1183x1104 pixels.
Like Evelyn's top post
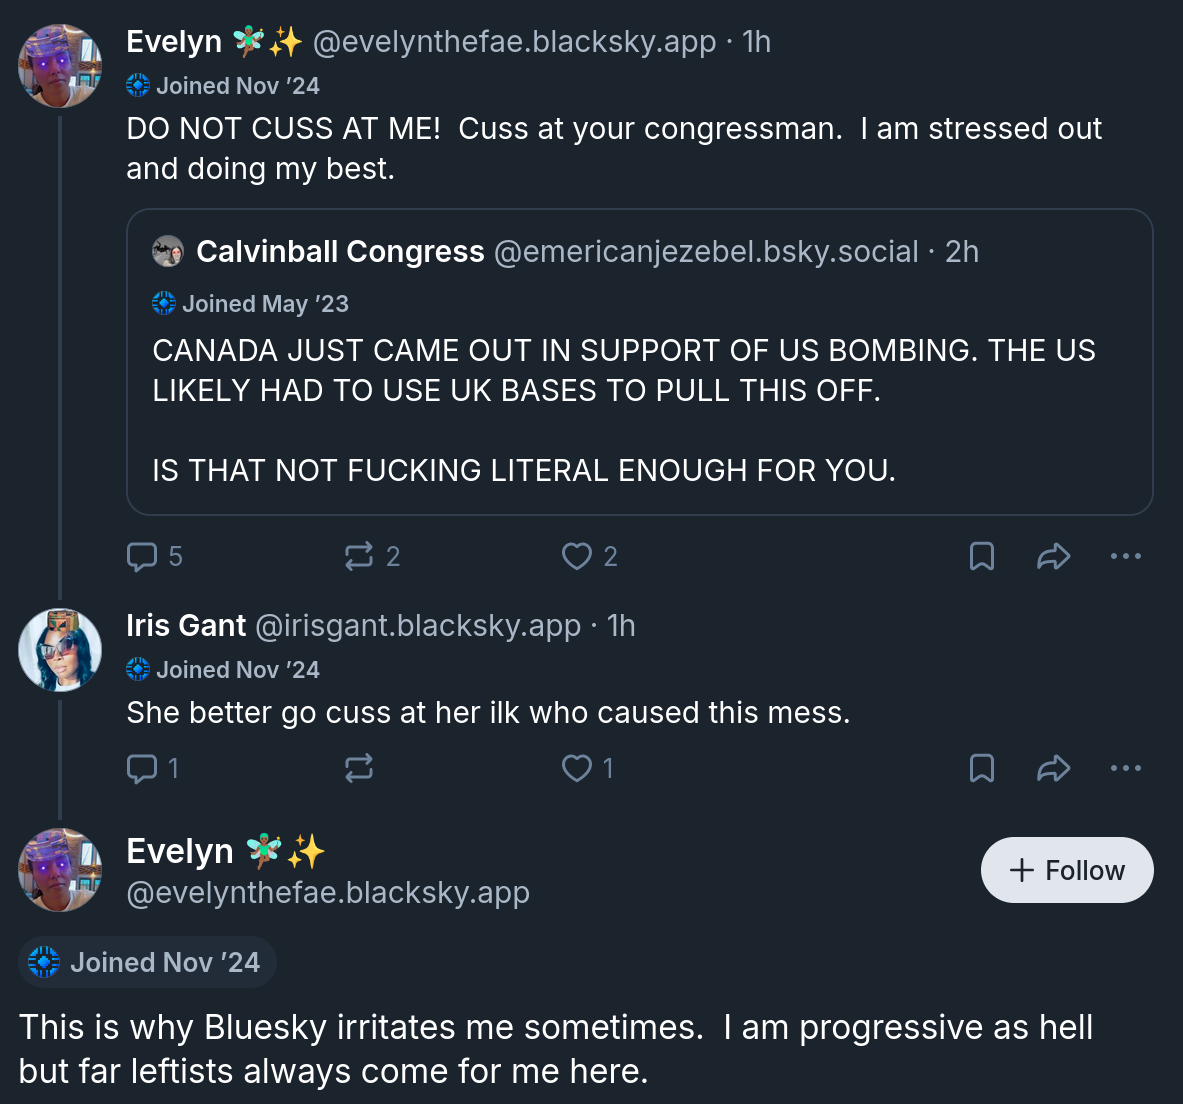577,556
